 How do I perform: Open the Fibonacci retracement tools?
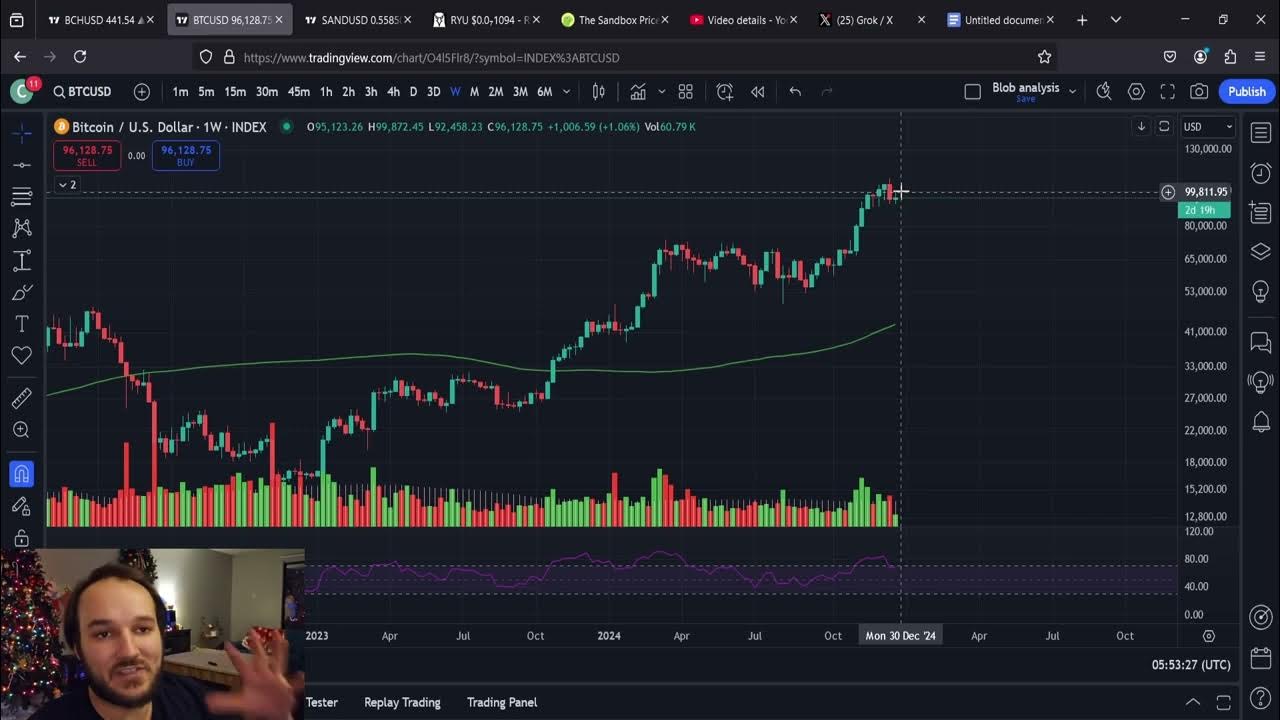21,196
